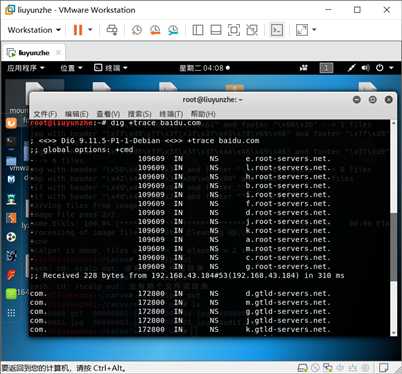Pause the virtual machine

78,30
